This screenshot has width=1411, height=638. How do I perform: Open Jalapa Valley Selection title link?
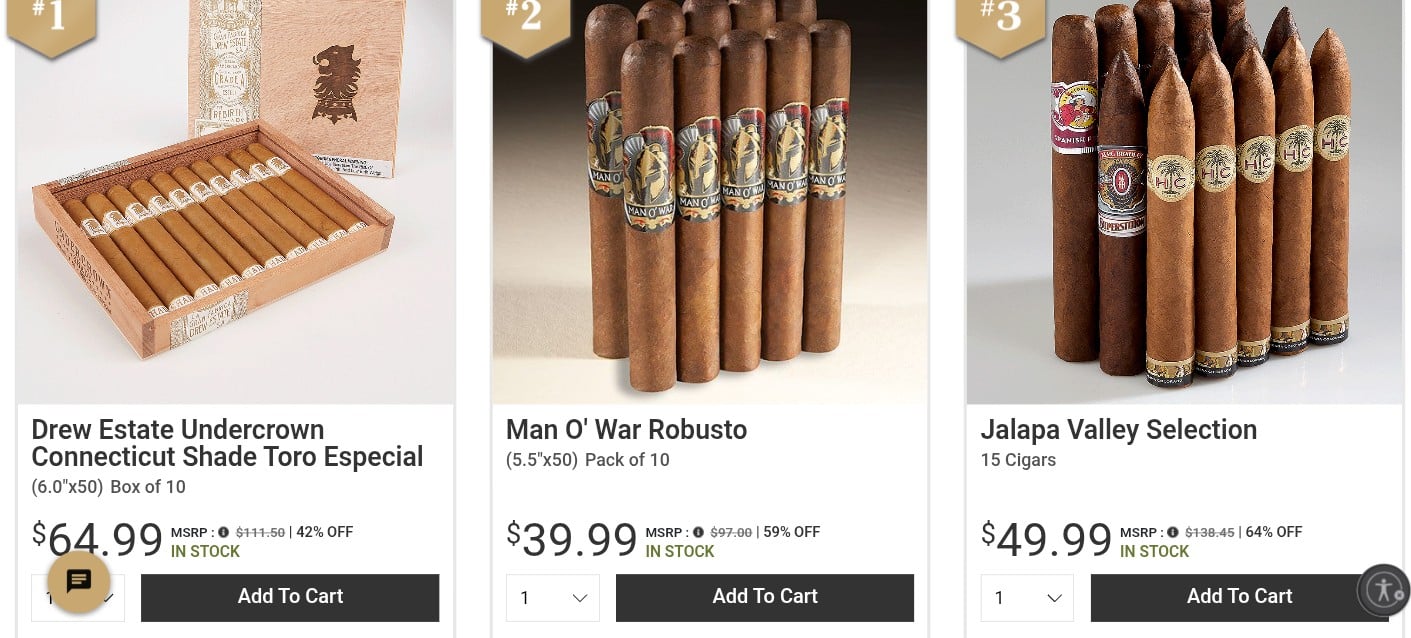coord(1118,430)
